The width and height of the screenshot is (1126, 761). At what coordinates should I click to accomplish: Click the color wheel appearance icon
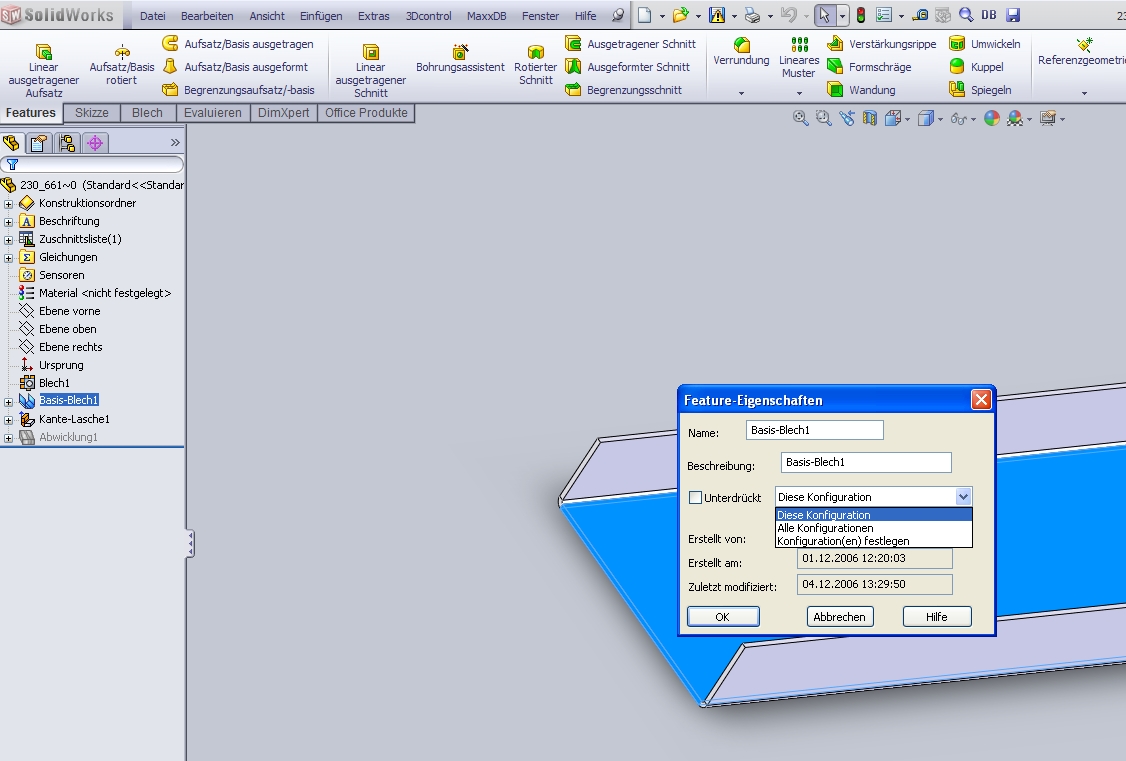coord(992,118)
